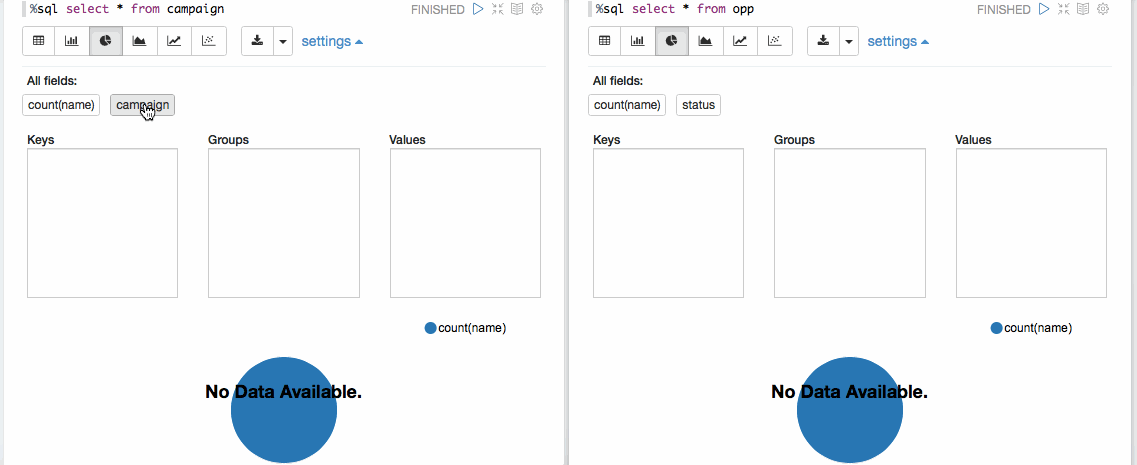This screenshot has width=1137, height=465.
Task: Click count(name) field in opp paragraph
Action: coord(627,105)
